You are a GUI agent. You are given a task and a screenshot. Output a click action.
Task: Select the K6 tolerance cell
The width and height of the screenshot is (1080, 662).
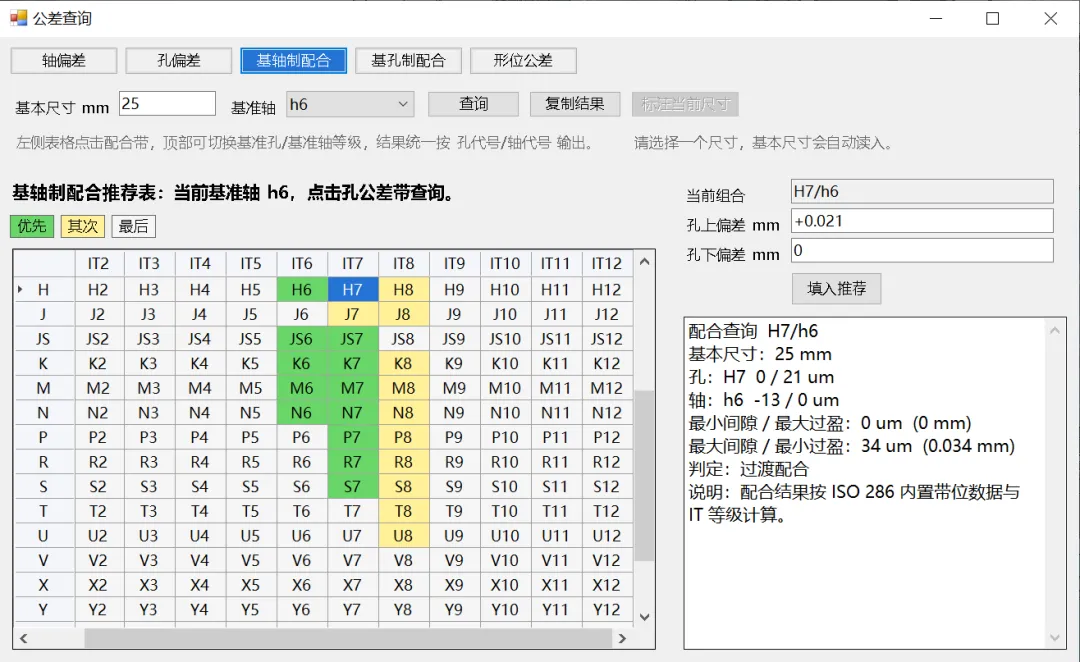point(302,364)
